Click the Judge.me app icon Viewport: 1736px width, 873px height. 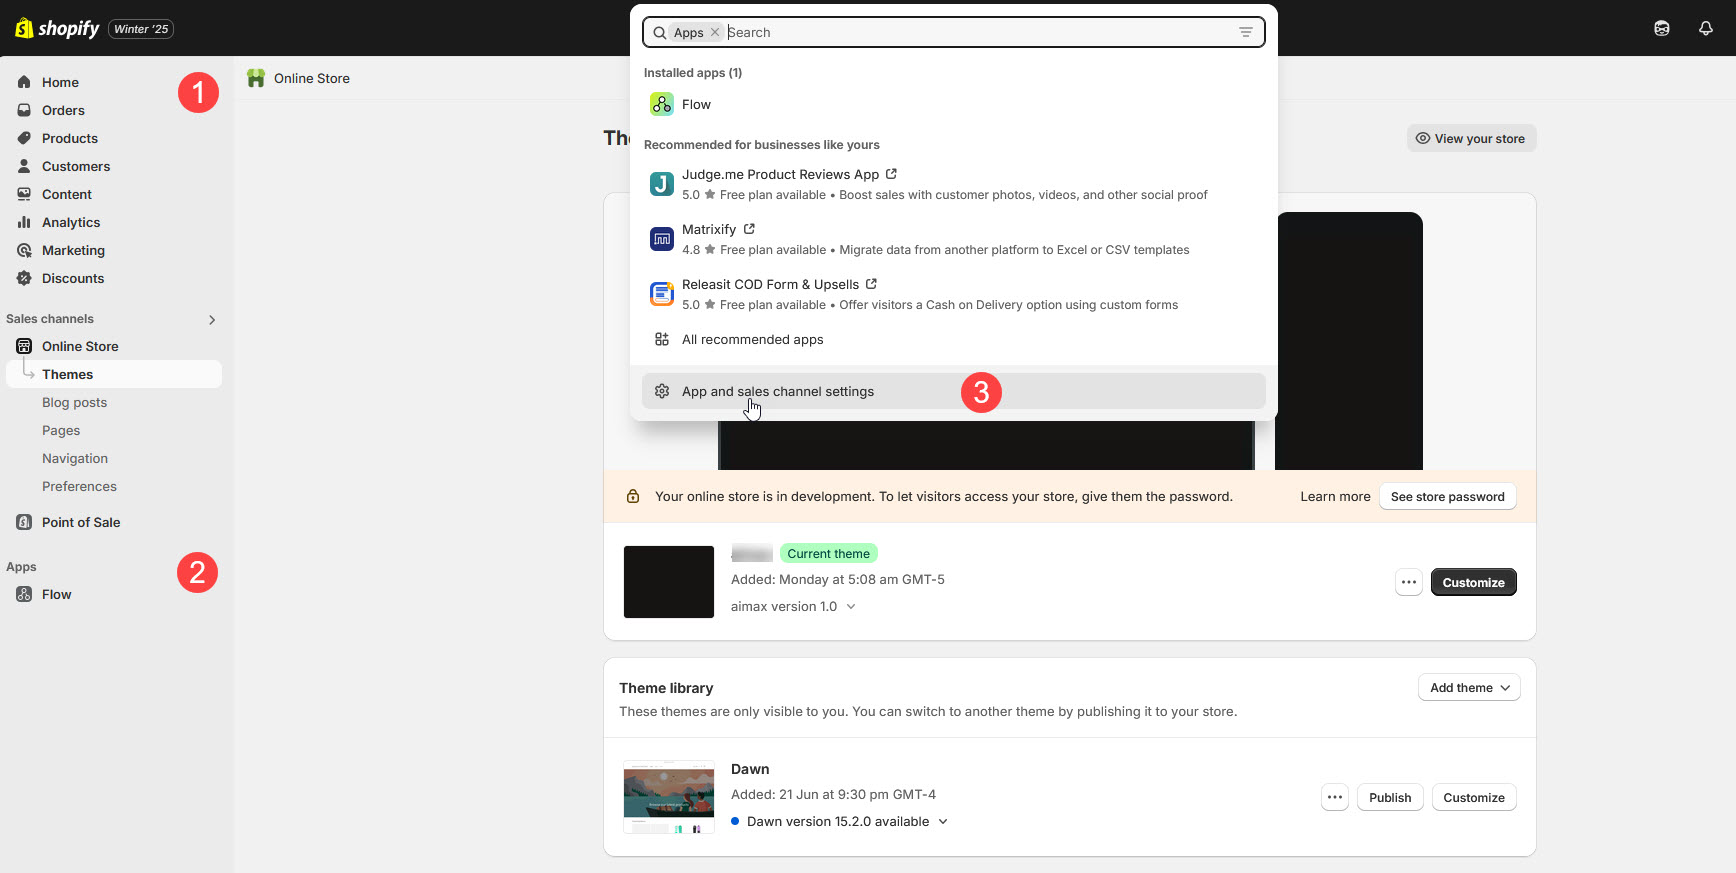[662, 184]
